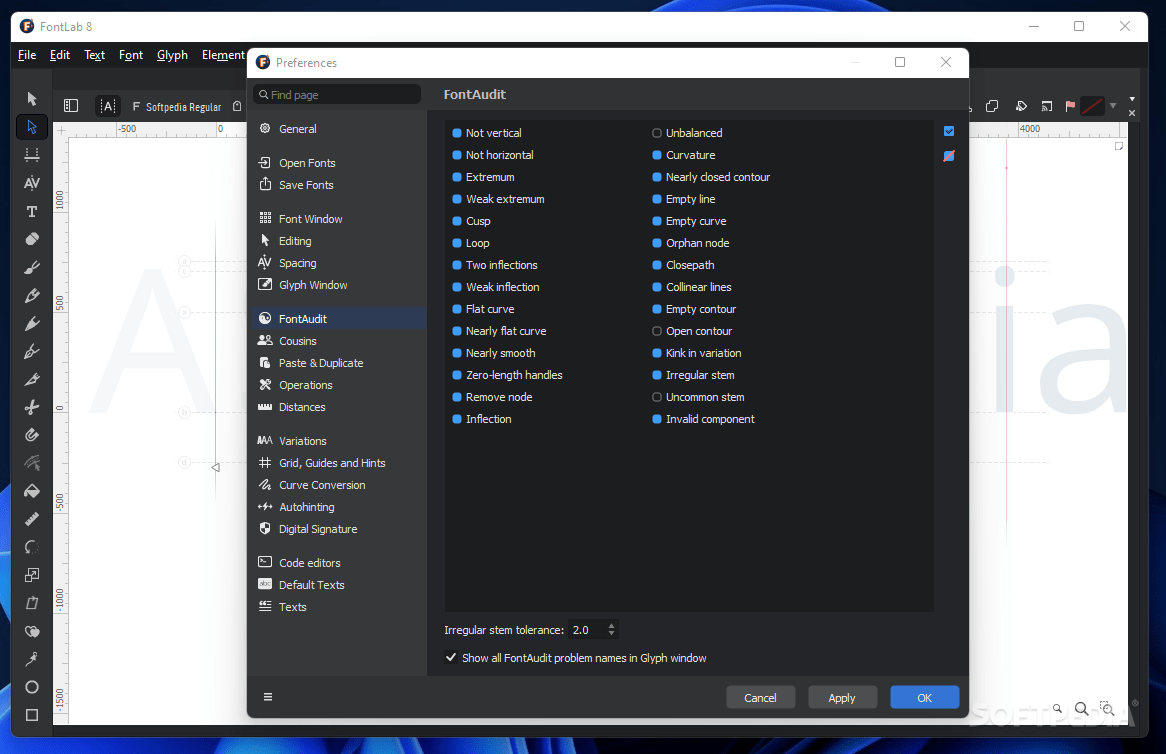This screenshot has height=754, width=1166.
Task: Open the File menu
Action: click(x=27, y=55)
